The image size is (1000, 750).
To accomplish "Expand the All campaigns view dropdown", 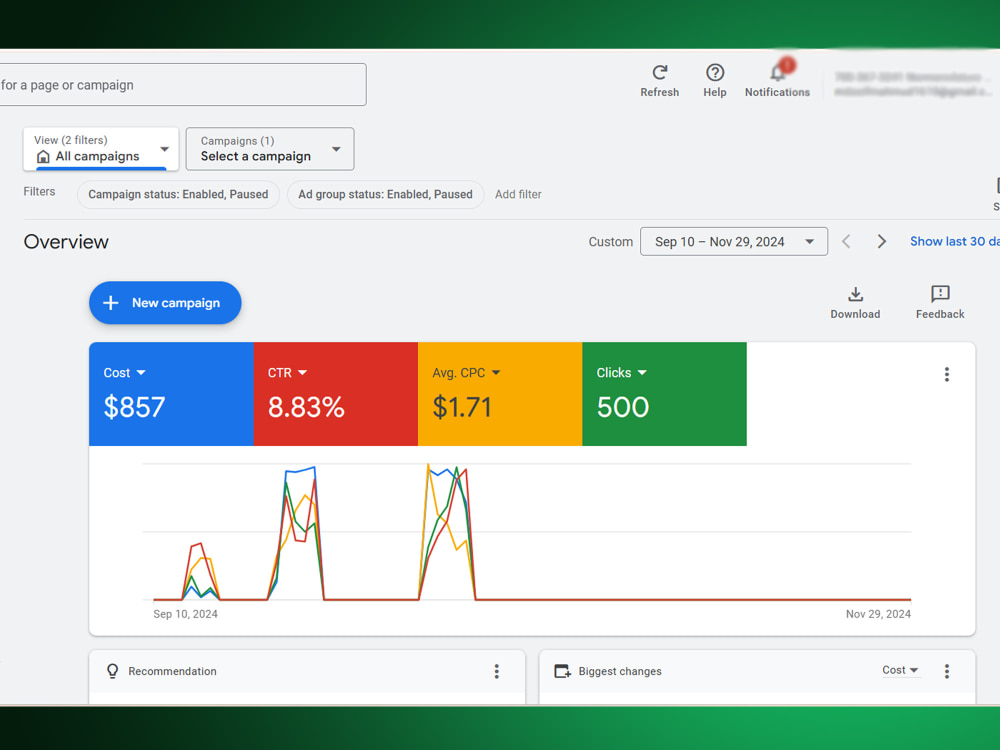I will click(165, 149).
